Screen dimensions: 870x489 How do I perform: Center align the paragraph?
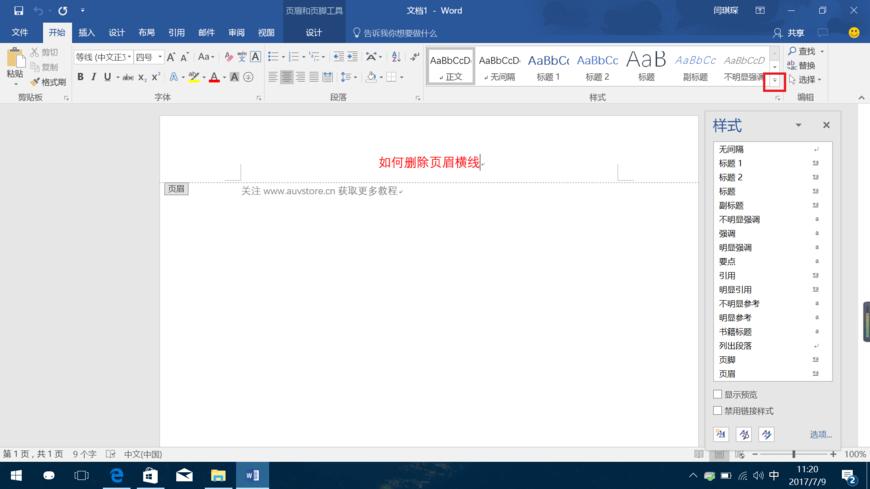click(x=286, y=77)
